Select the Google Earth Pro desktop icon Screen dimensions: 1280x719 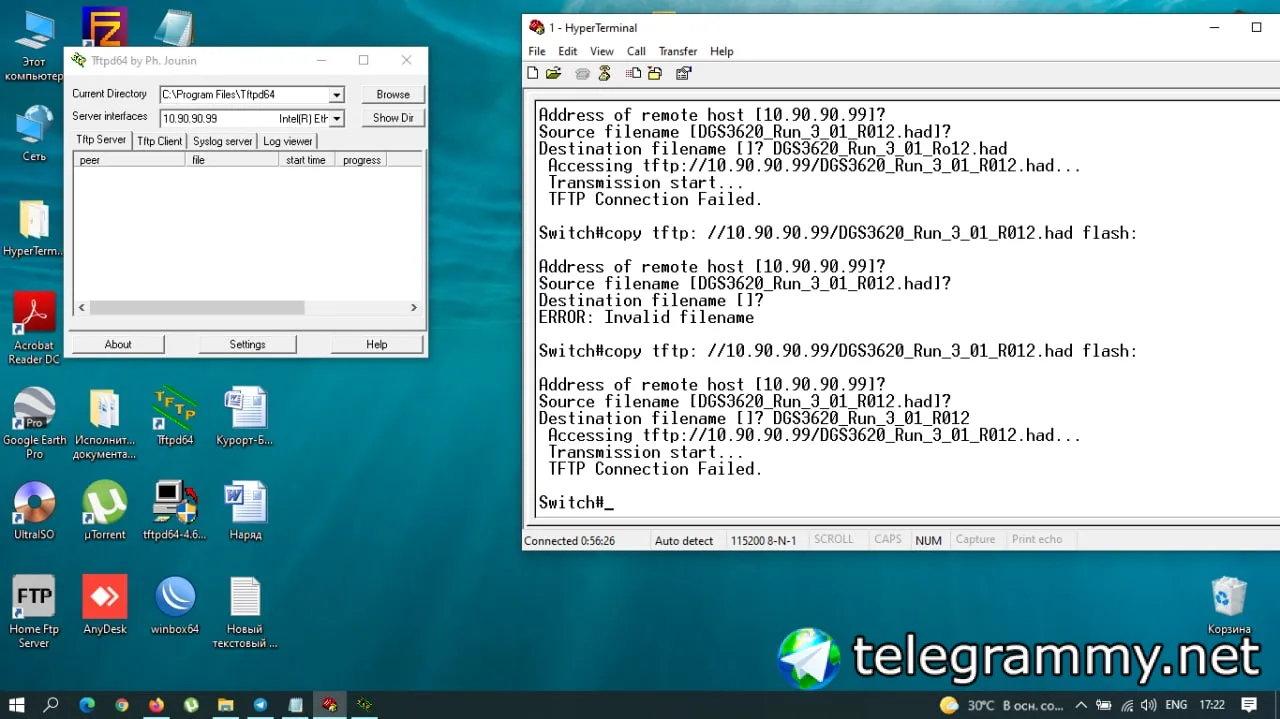(34, 423)
